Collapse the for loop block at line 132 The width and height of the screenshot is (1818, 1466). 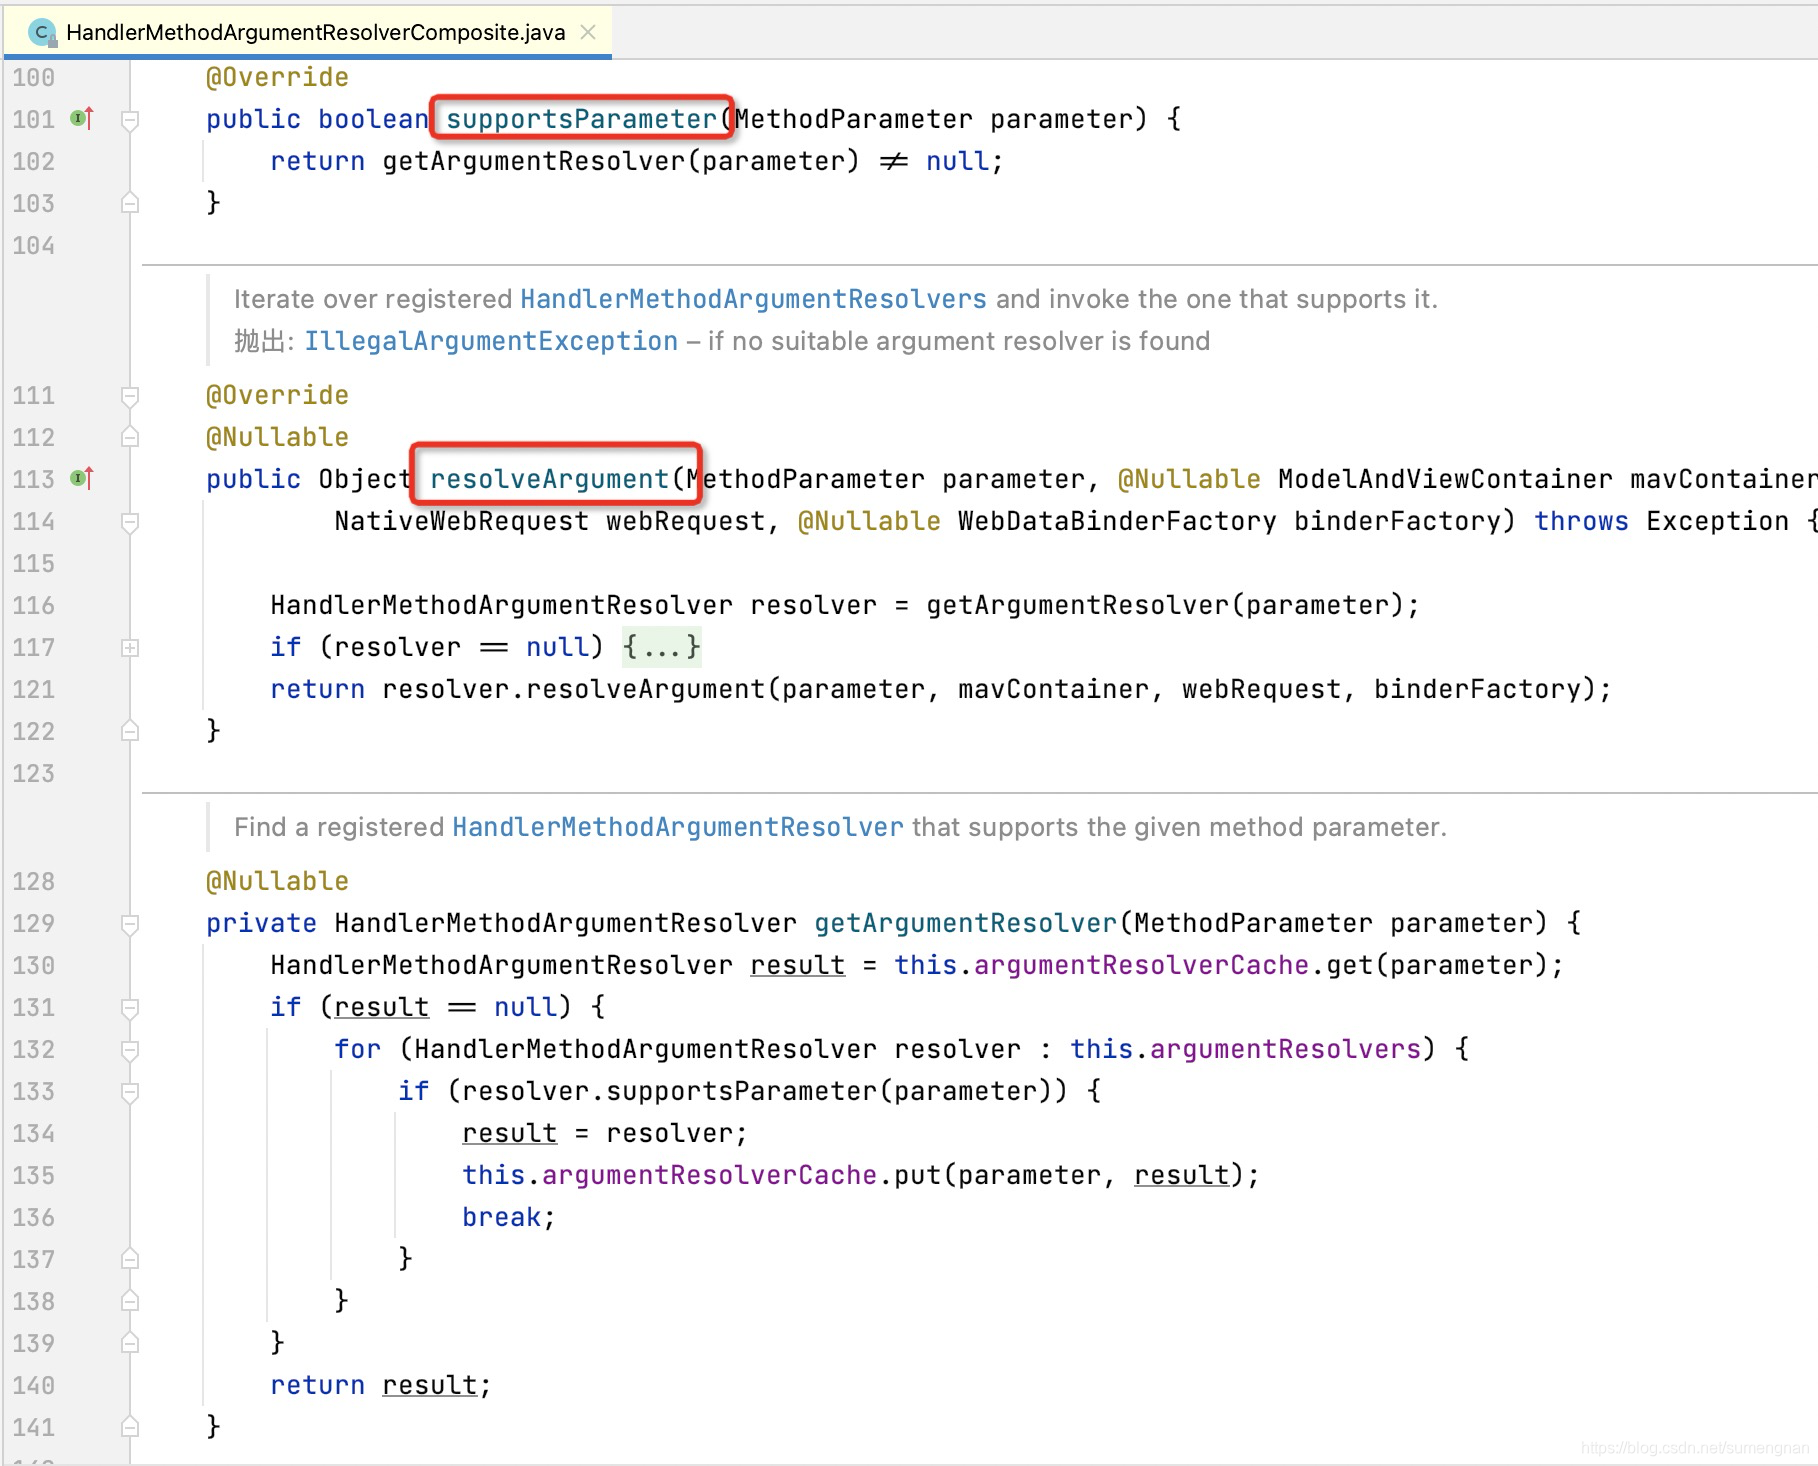click(x=130, y=1049)
